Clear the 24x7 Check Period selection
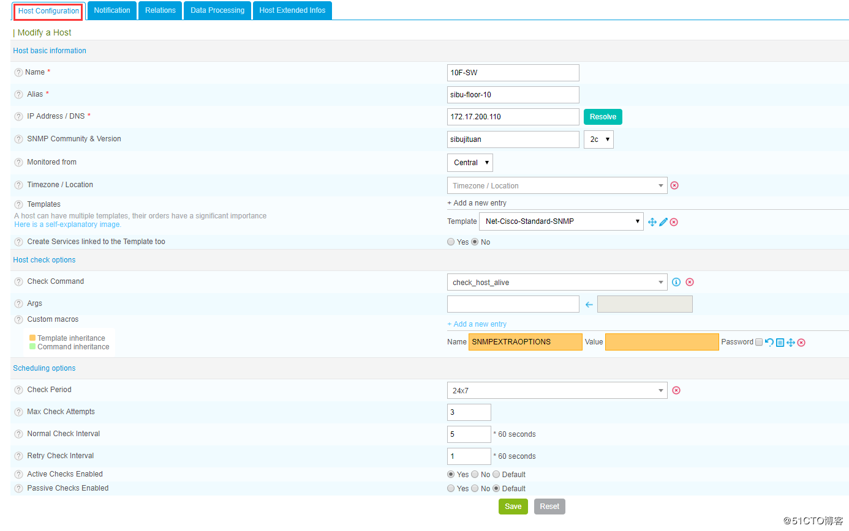Screen dimensions: 849x531 [x=676, y=390]
